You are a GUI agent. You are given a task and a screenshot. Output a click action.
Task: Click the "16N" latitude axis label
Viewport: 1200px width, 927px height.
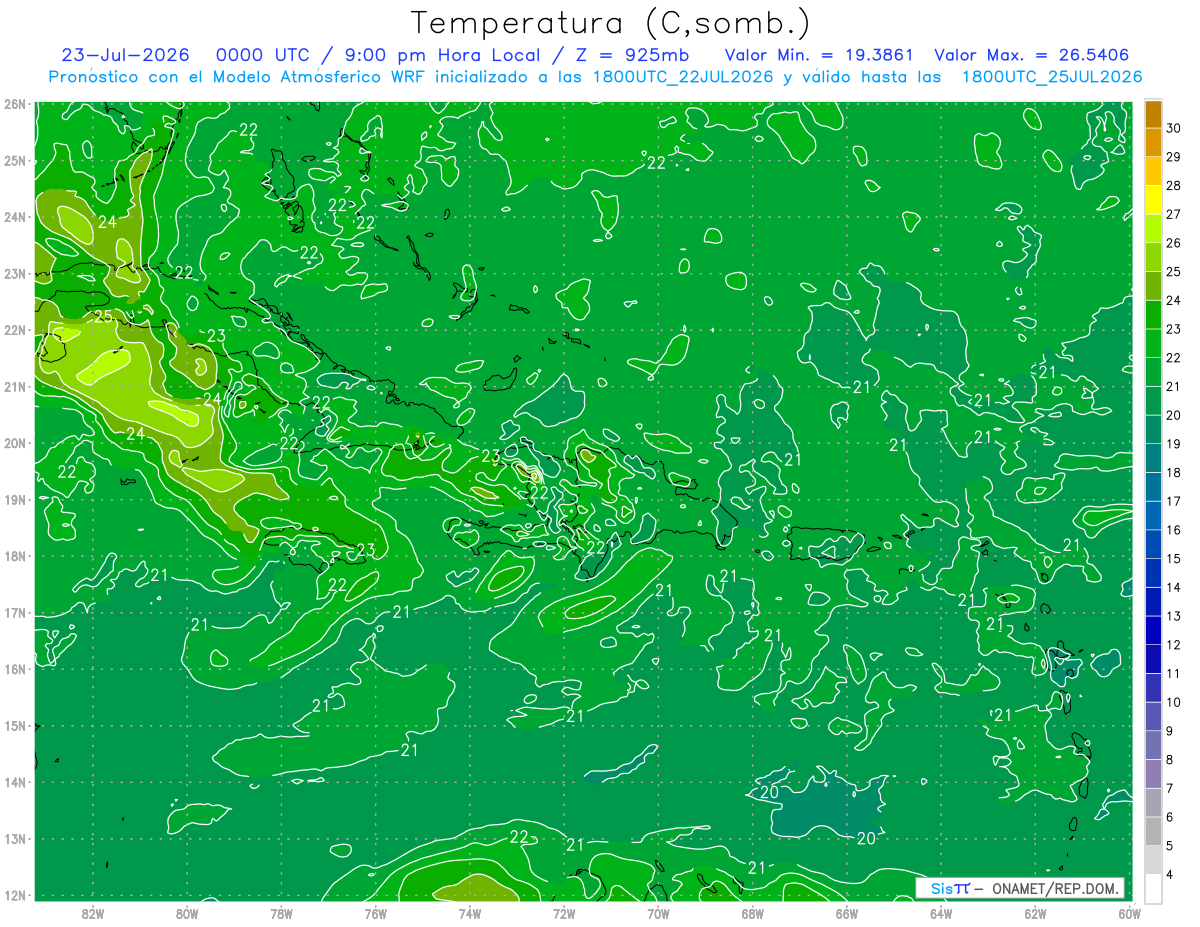(14, 669)
